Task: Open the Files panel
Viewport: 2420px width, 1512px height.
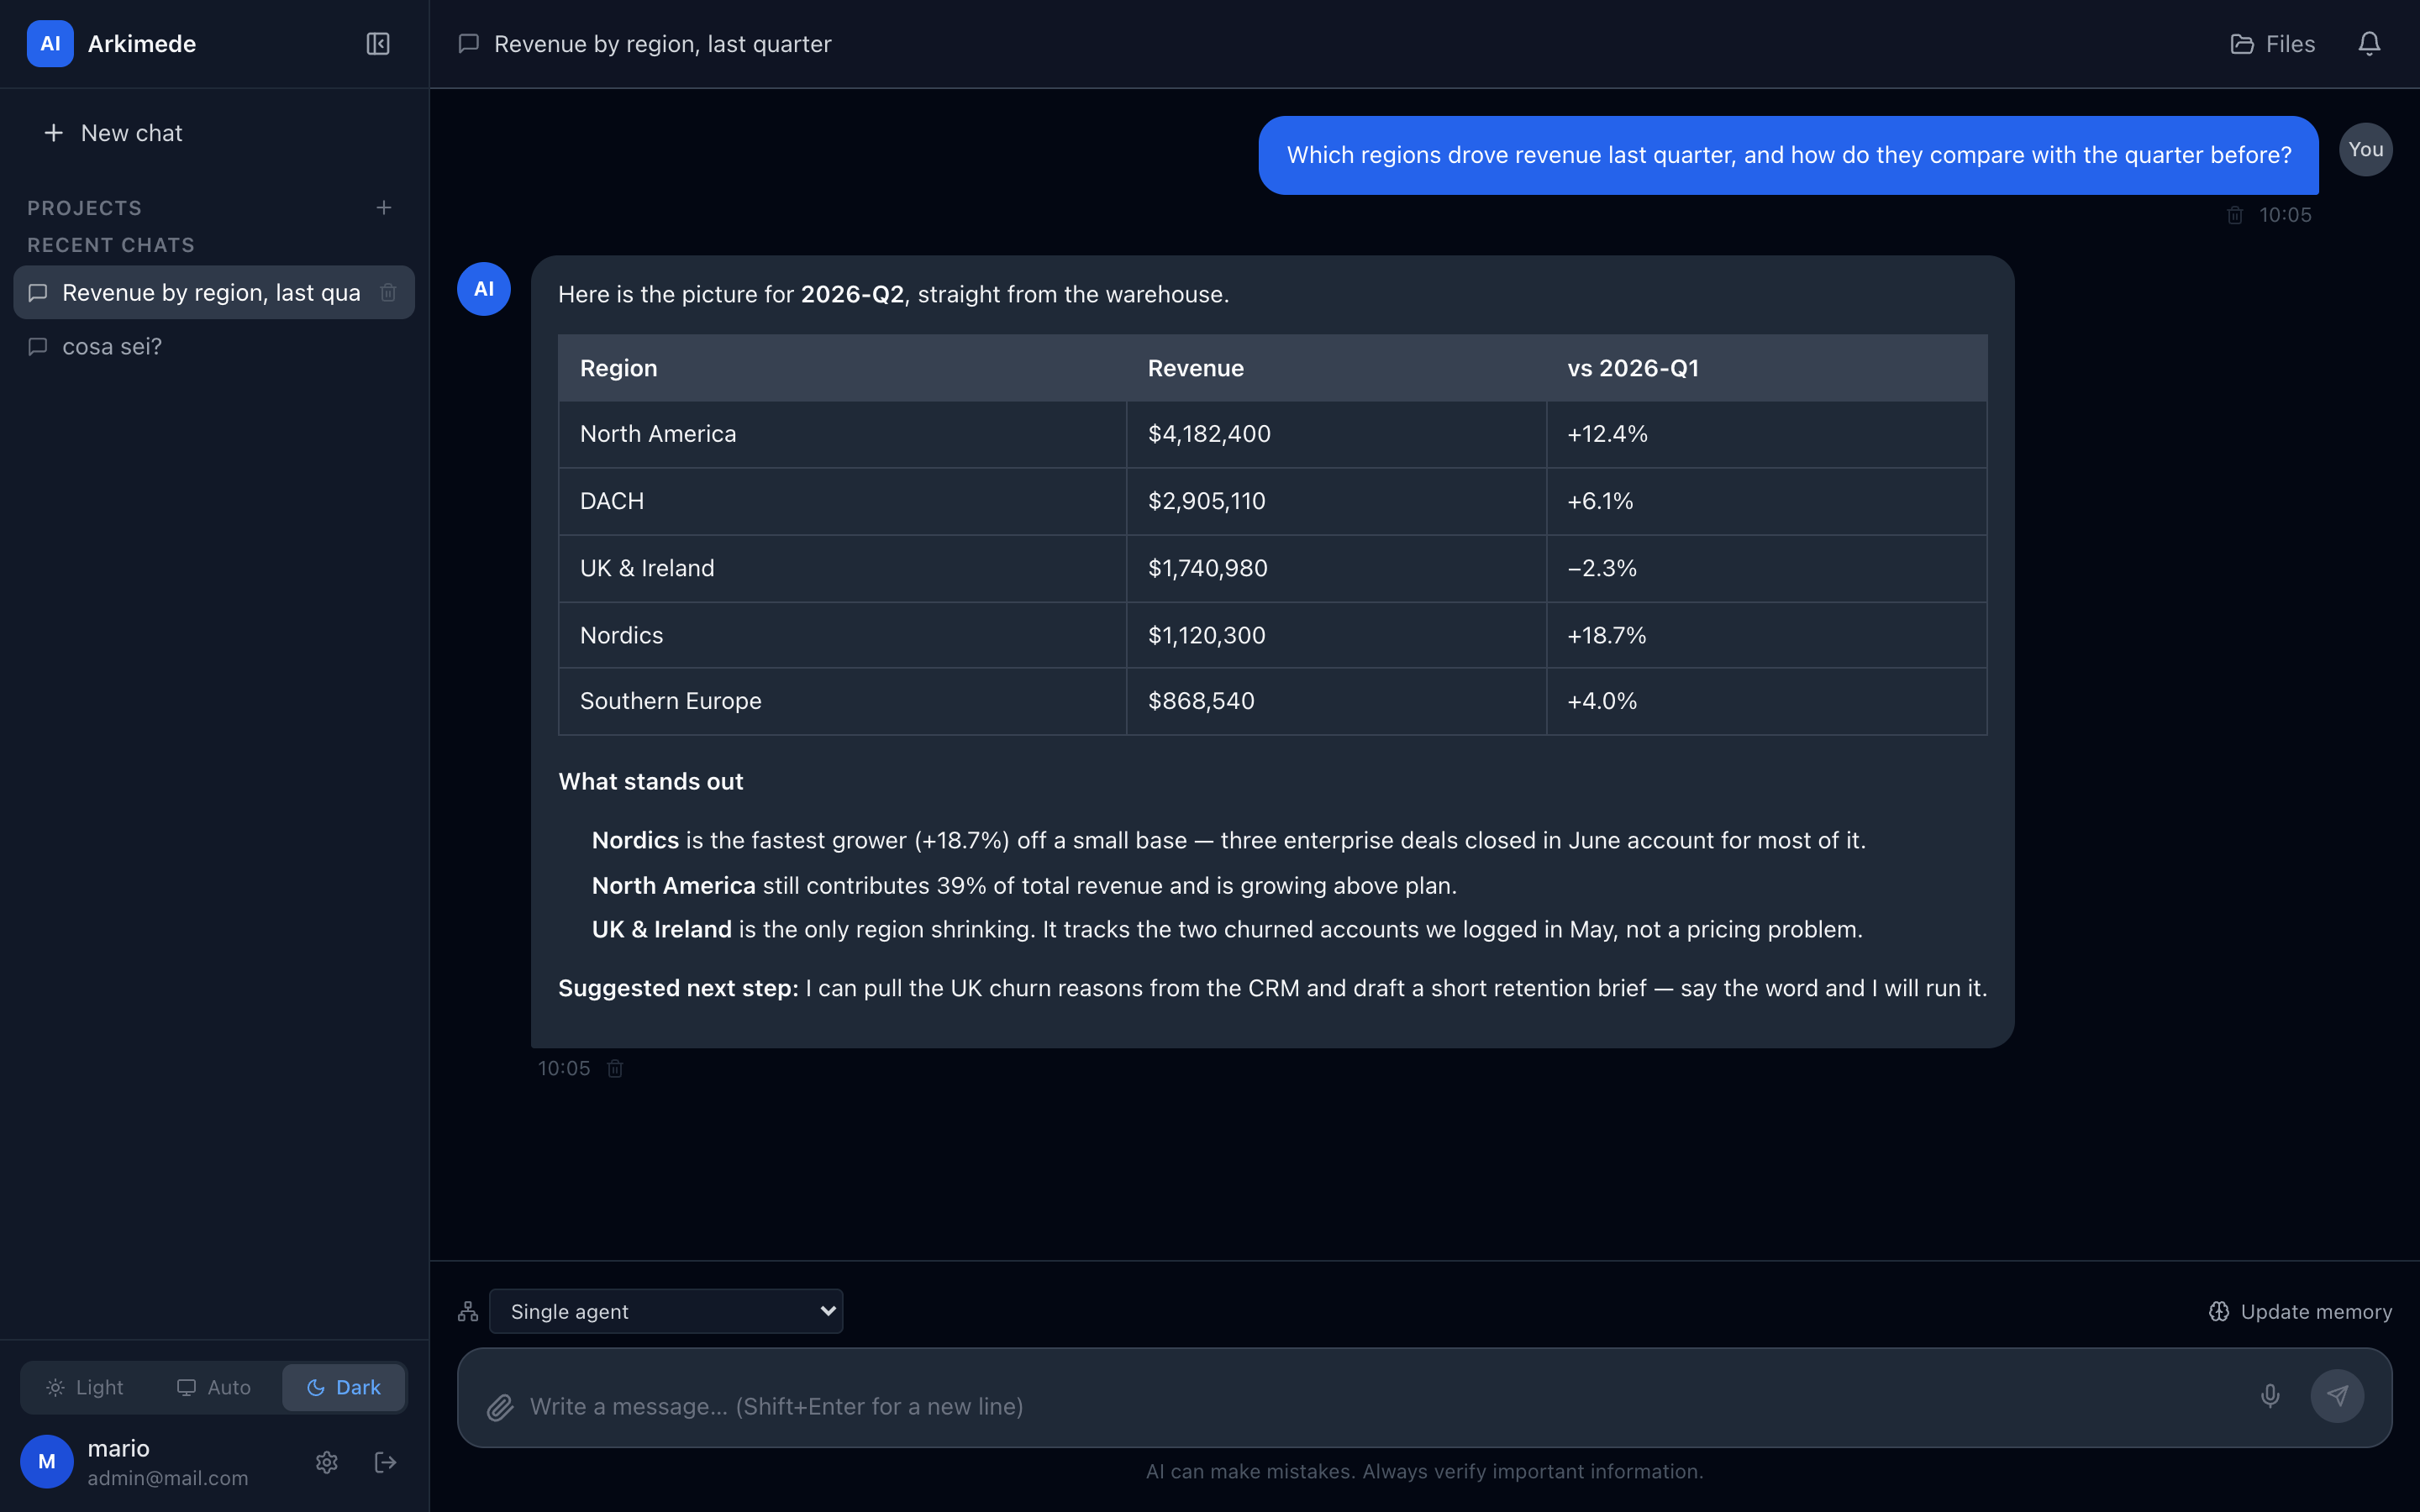Action: click(2273, 44)
